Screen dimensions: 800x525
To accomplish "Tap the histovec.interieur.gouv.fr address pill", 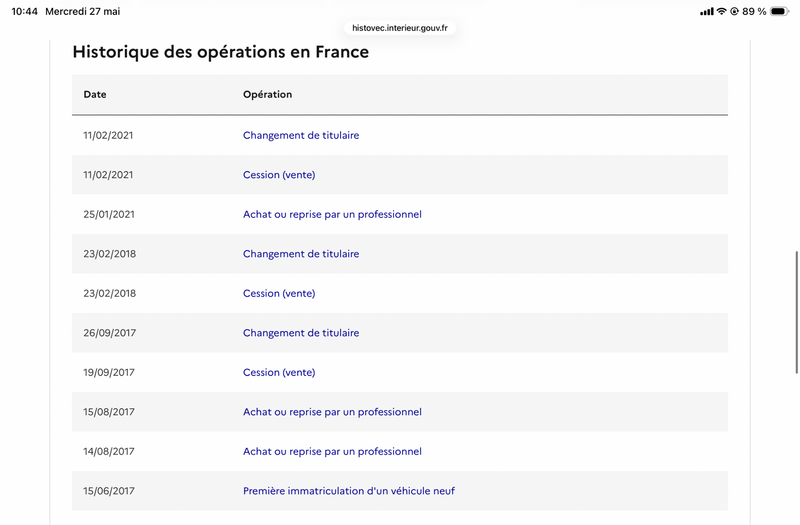I will click(400, 28).
